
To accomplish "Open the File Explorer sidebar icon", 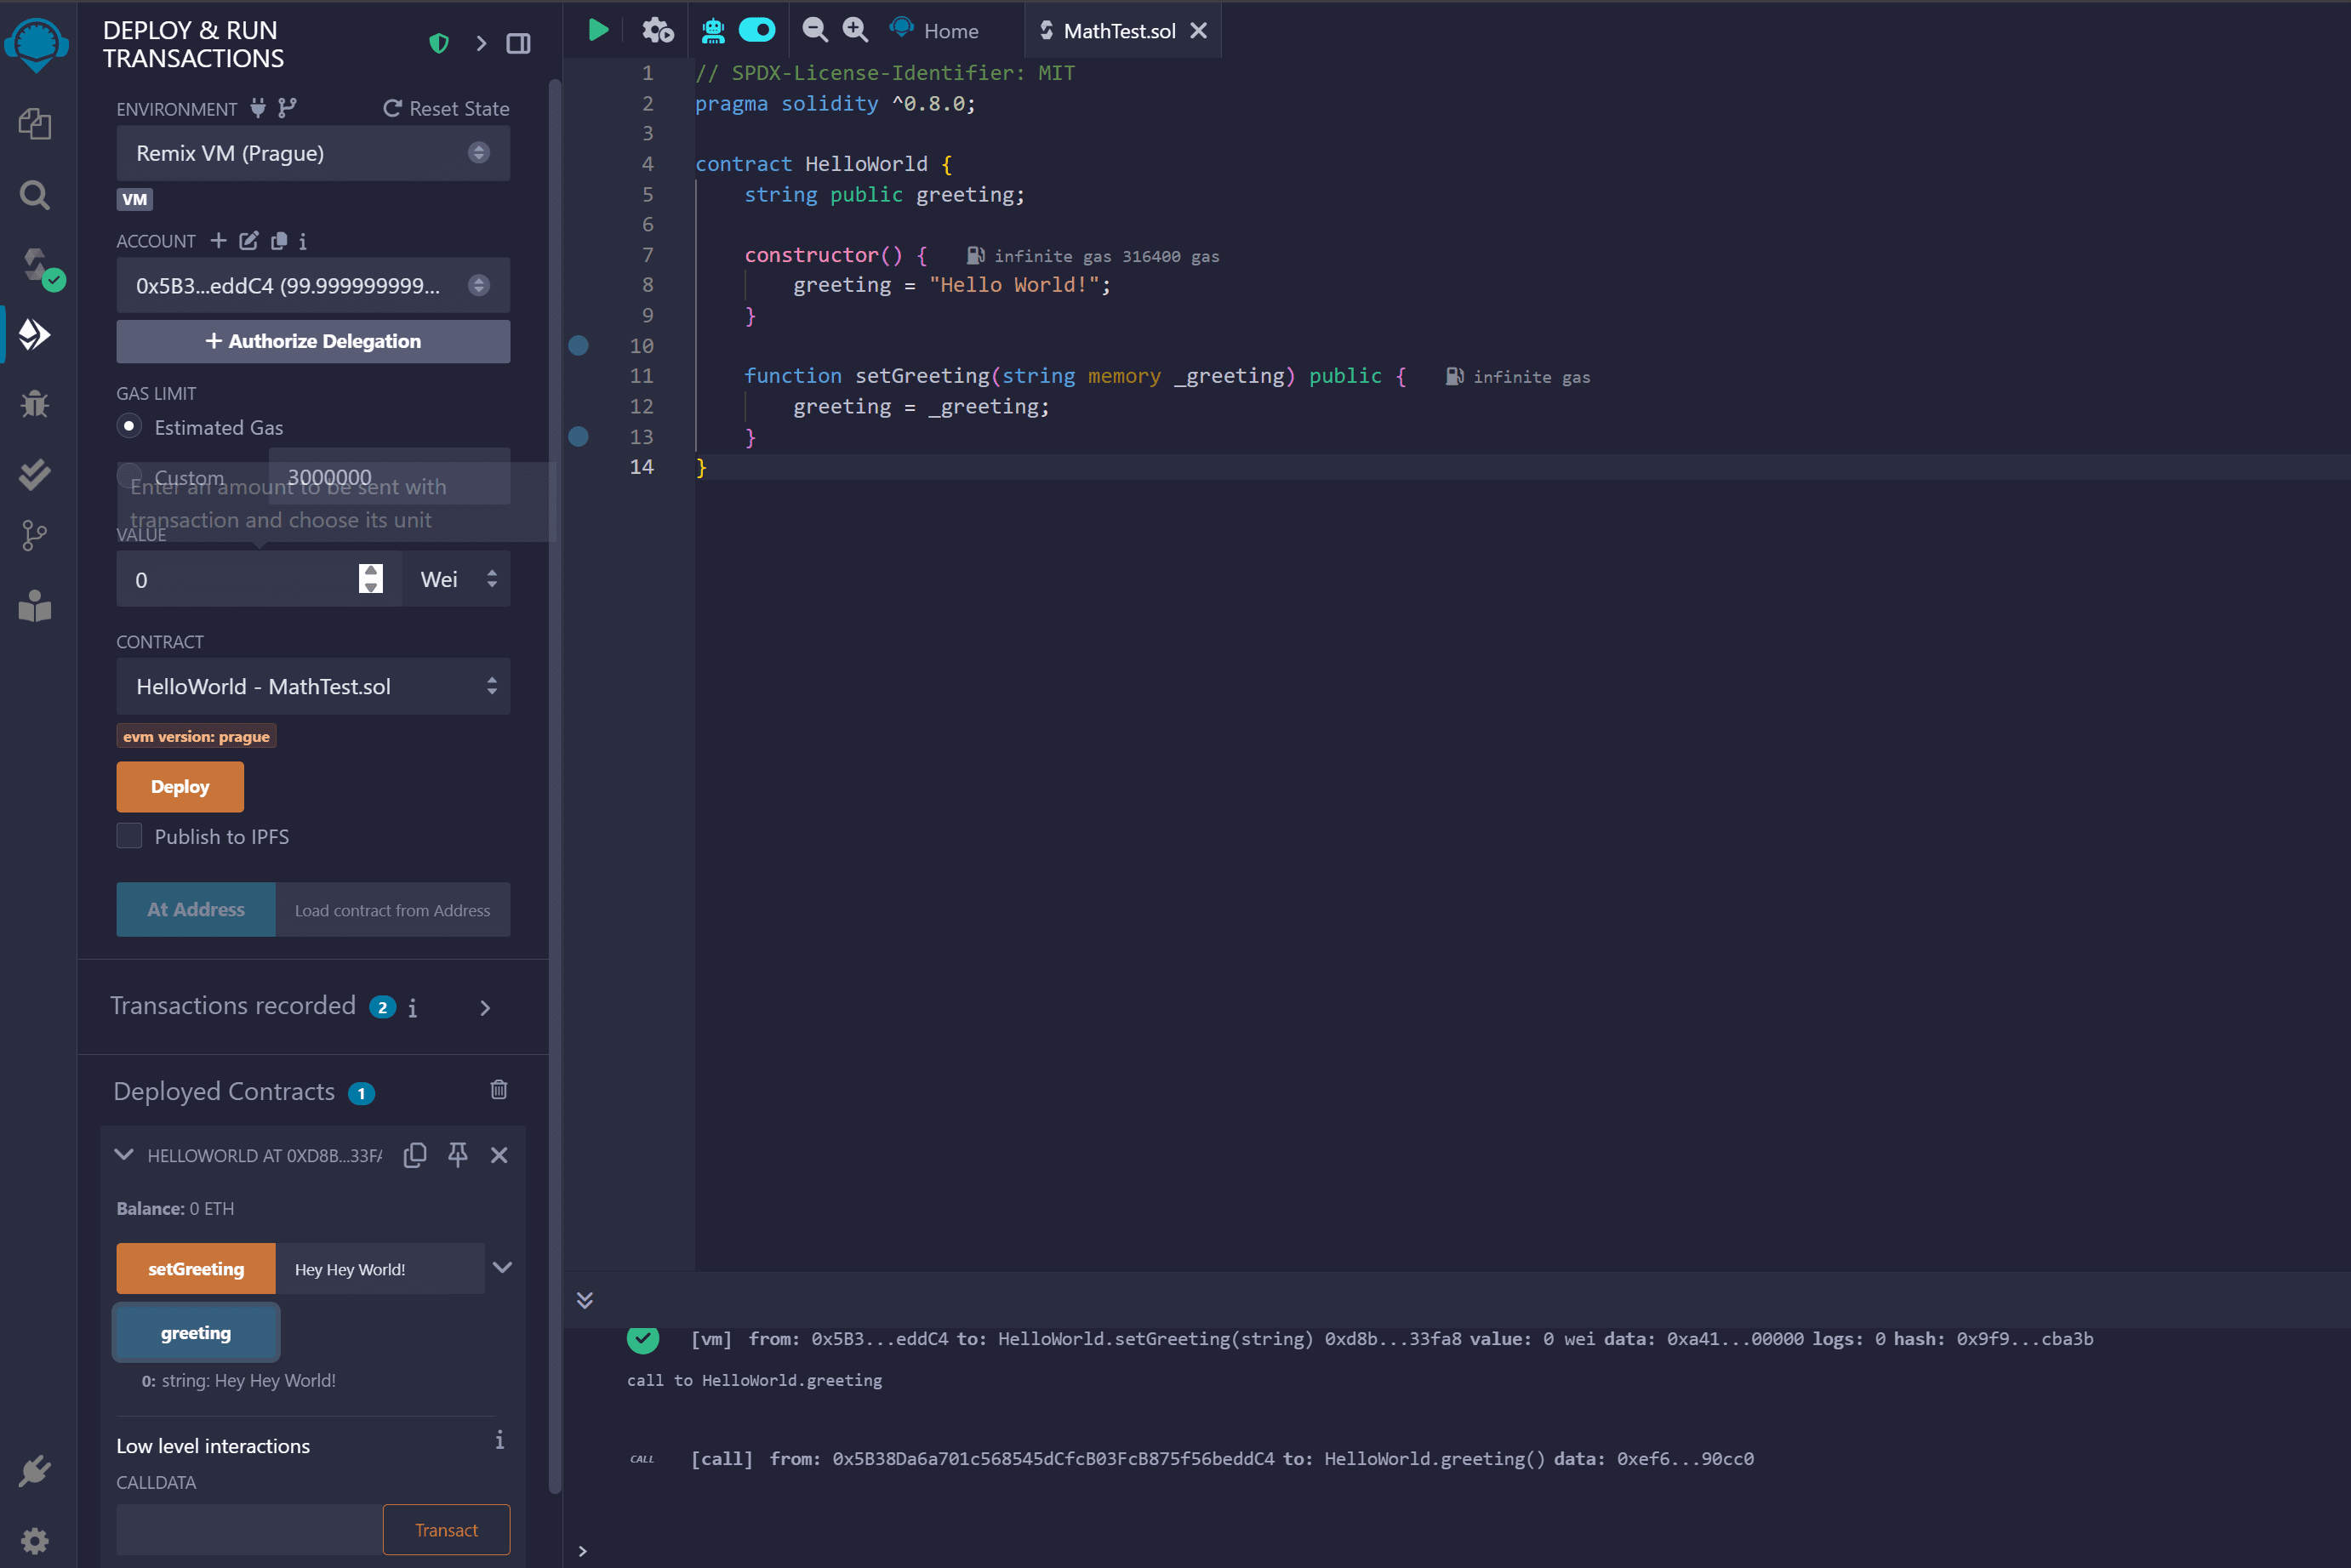I will coord(35,124).
